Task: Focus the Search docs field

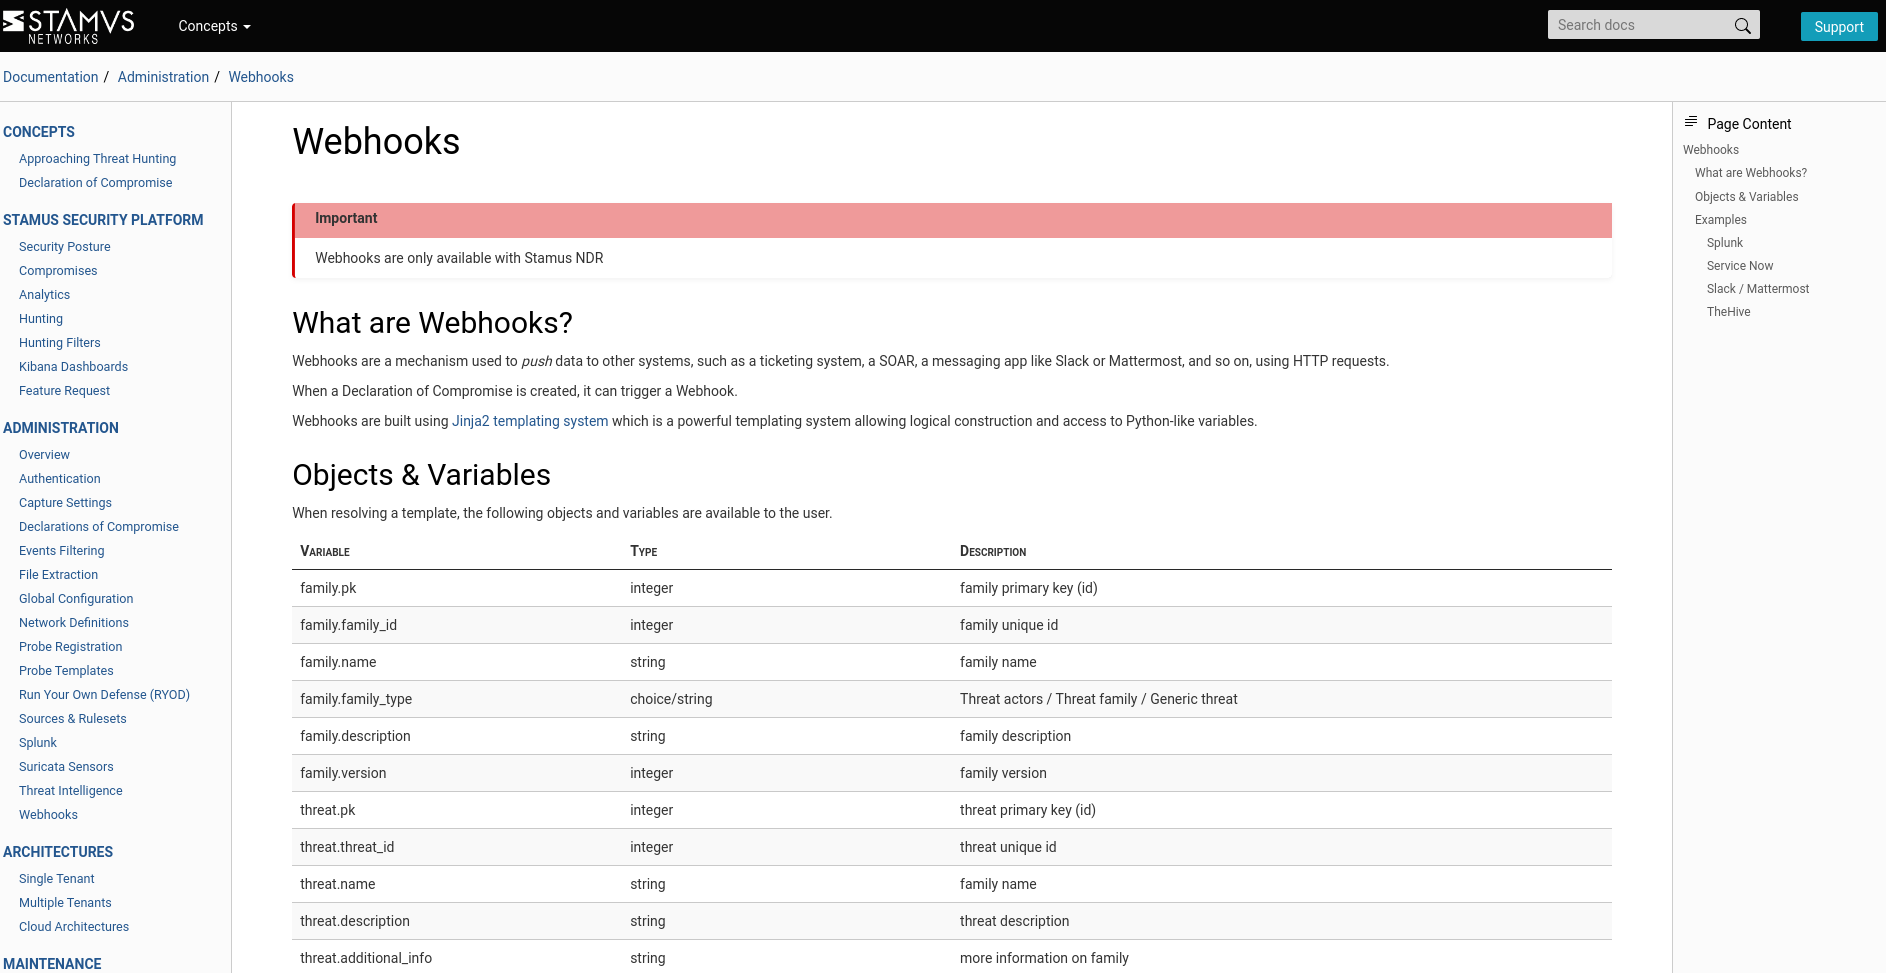Action: 1653,25
